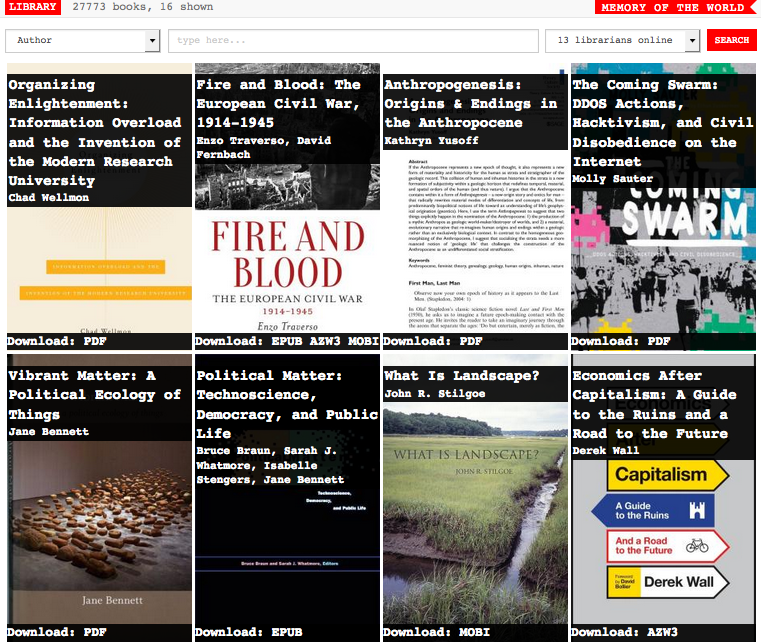Click the Fire and Blood cover image
Image resolution: width=761 pixels, height=642 pixels.
(285, 260)
